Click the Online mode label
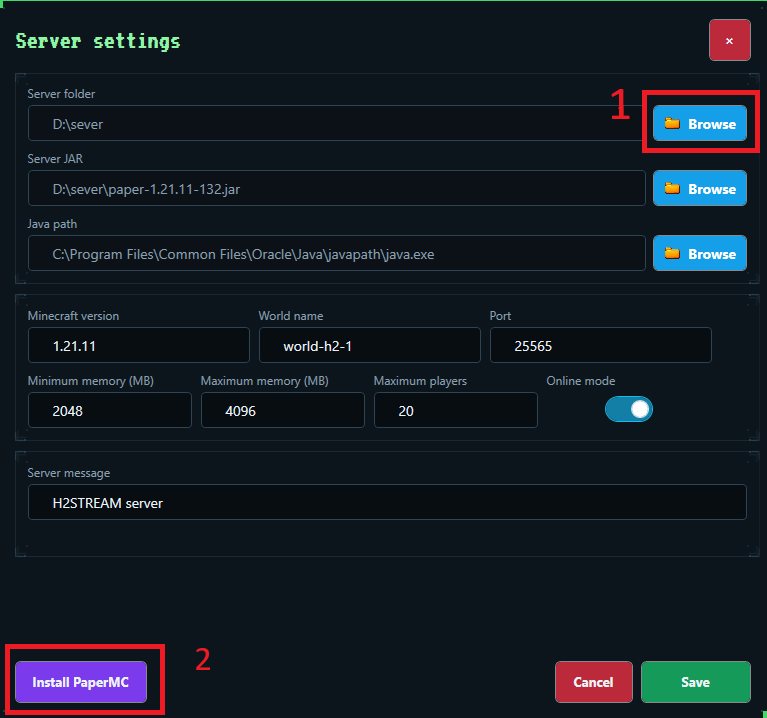The height and width of the screenshot is (718, 767). [x=581, y=381]
